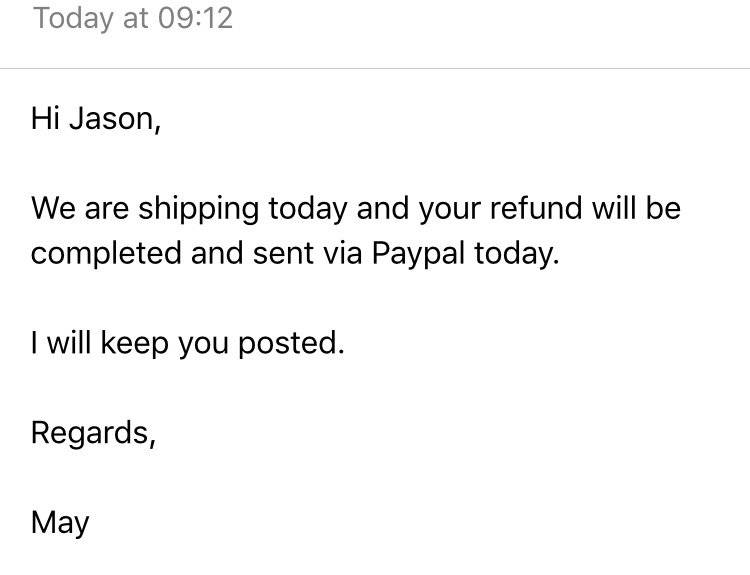Click the word "refund" in the message
This screenshot has width=750, height=575.
pyautogui.click(x=536, y=208)
